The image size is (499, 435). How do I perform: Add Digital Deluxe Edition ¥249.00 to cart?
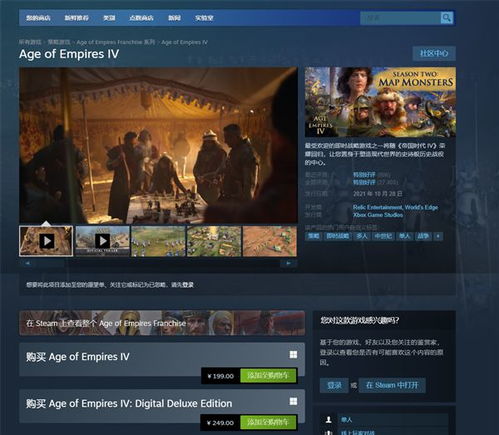click(x=268, y=422)
